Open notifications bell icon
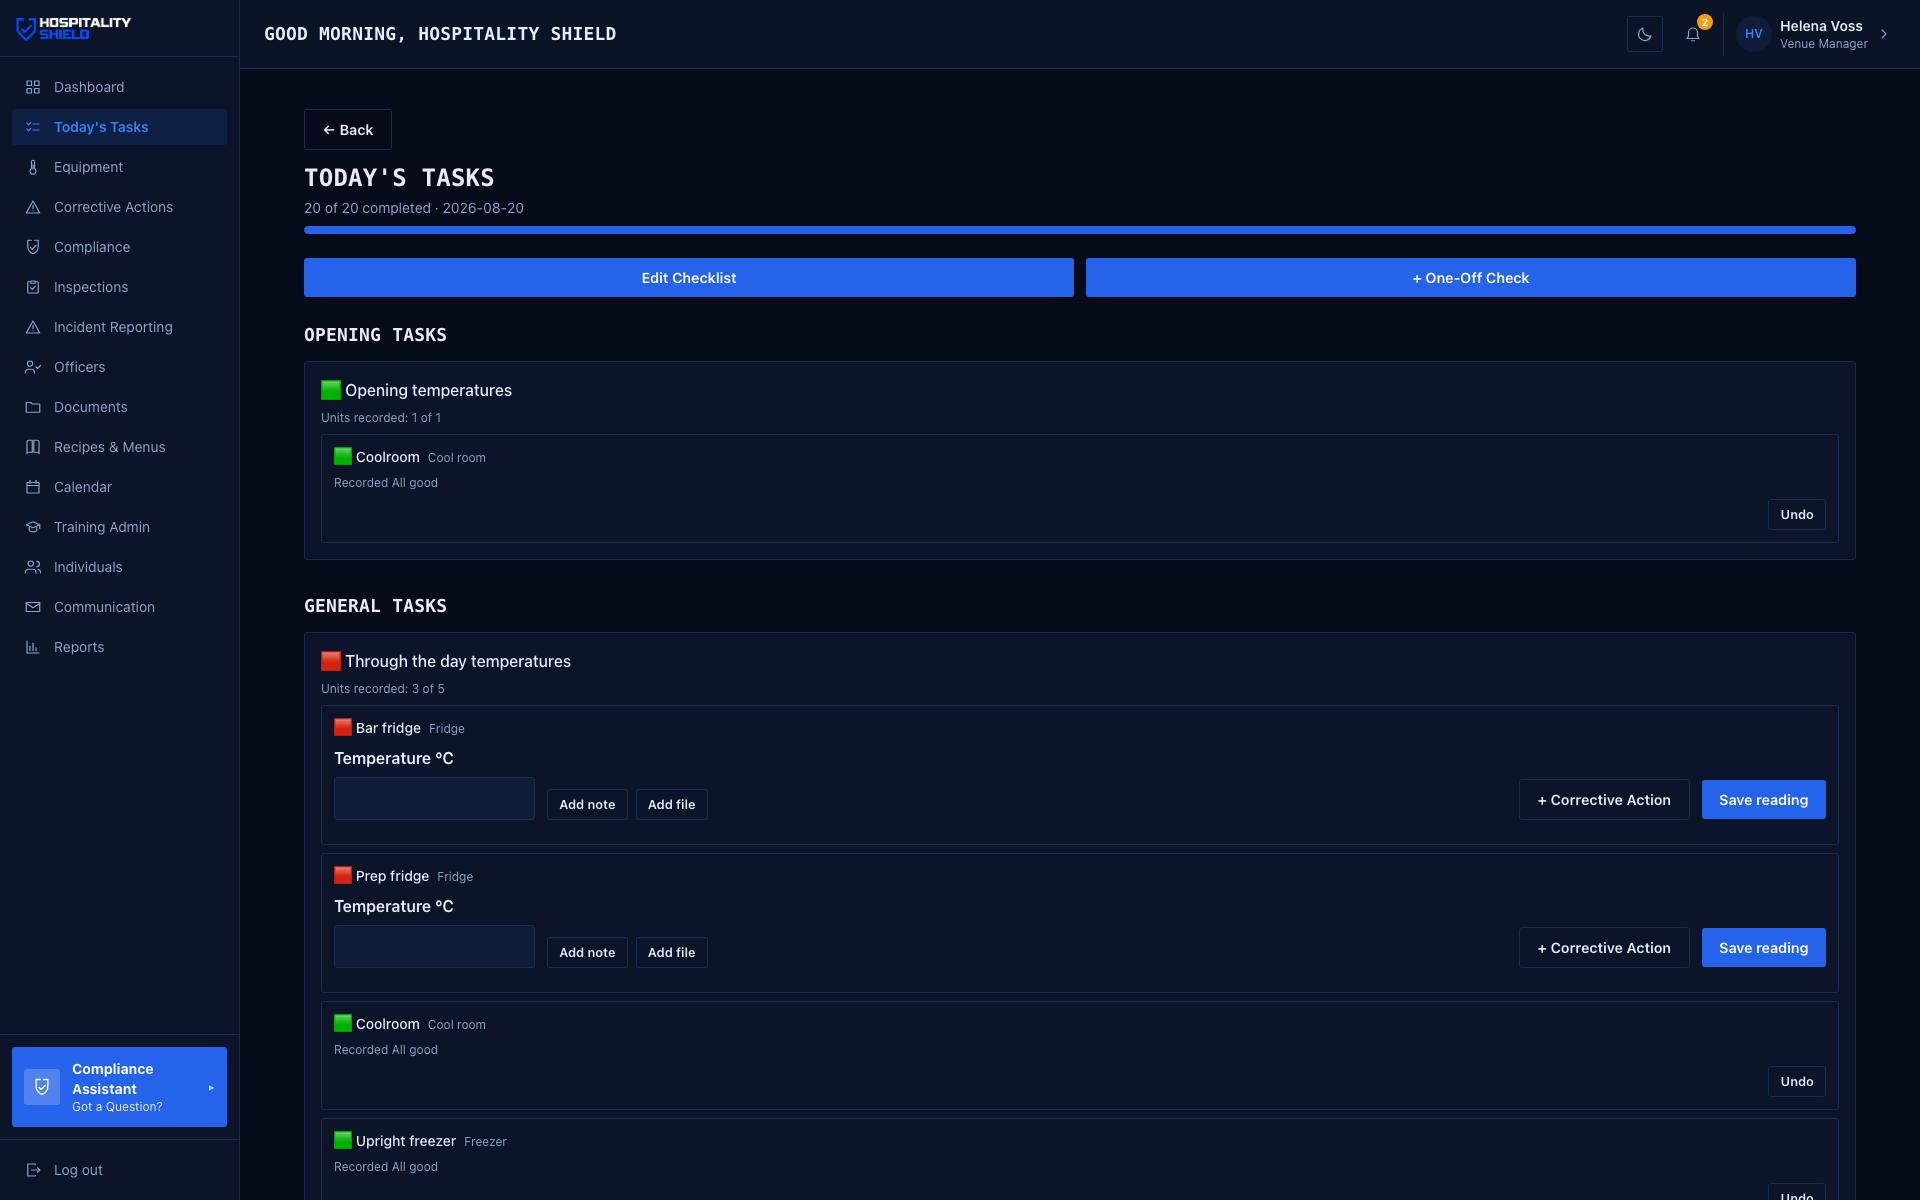The height and width of the screenshot is (1200, 1920). coord(1692,34)
